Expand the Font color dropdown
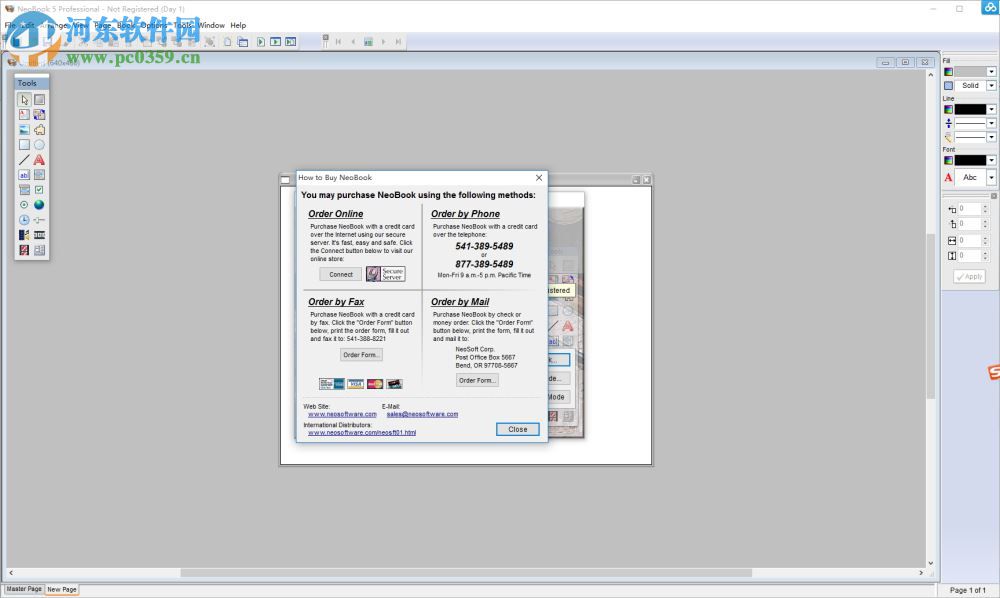This screenshot has height=598, width=1000. [992, 161]
